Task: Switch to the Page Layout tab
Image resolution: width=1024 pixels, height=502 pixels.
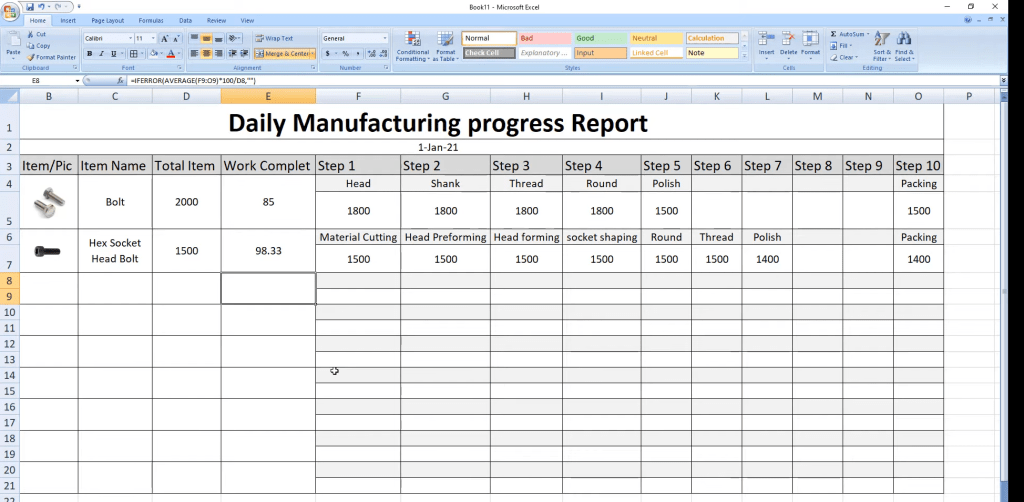Action: (x=107, y=20)
